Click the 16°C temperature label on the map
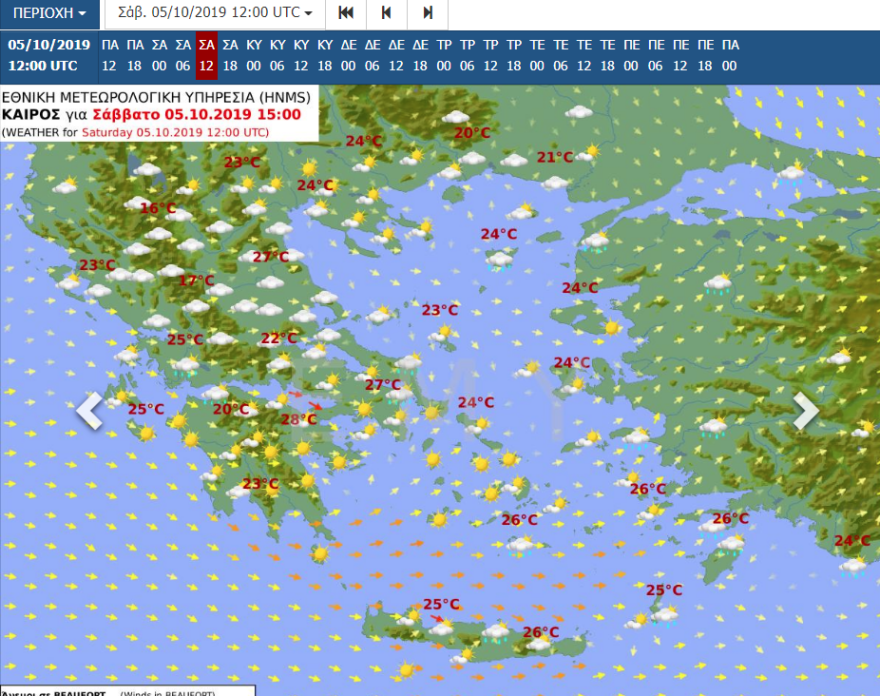This screenshot has height=696, width=880. [x=157, y=208]
